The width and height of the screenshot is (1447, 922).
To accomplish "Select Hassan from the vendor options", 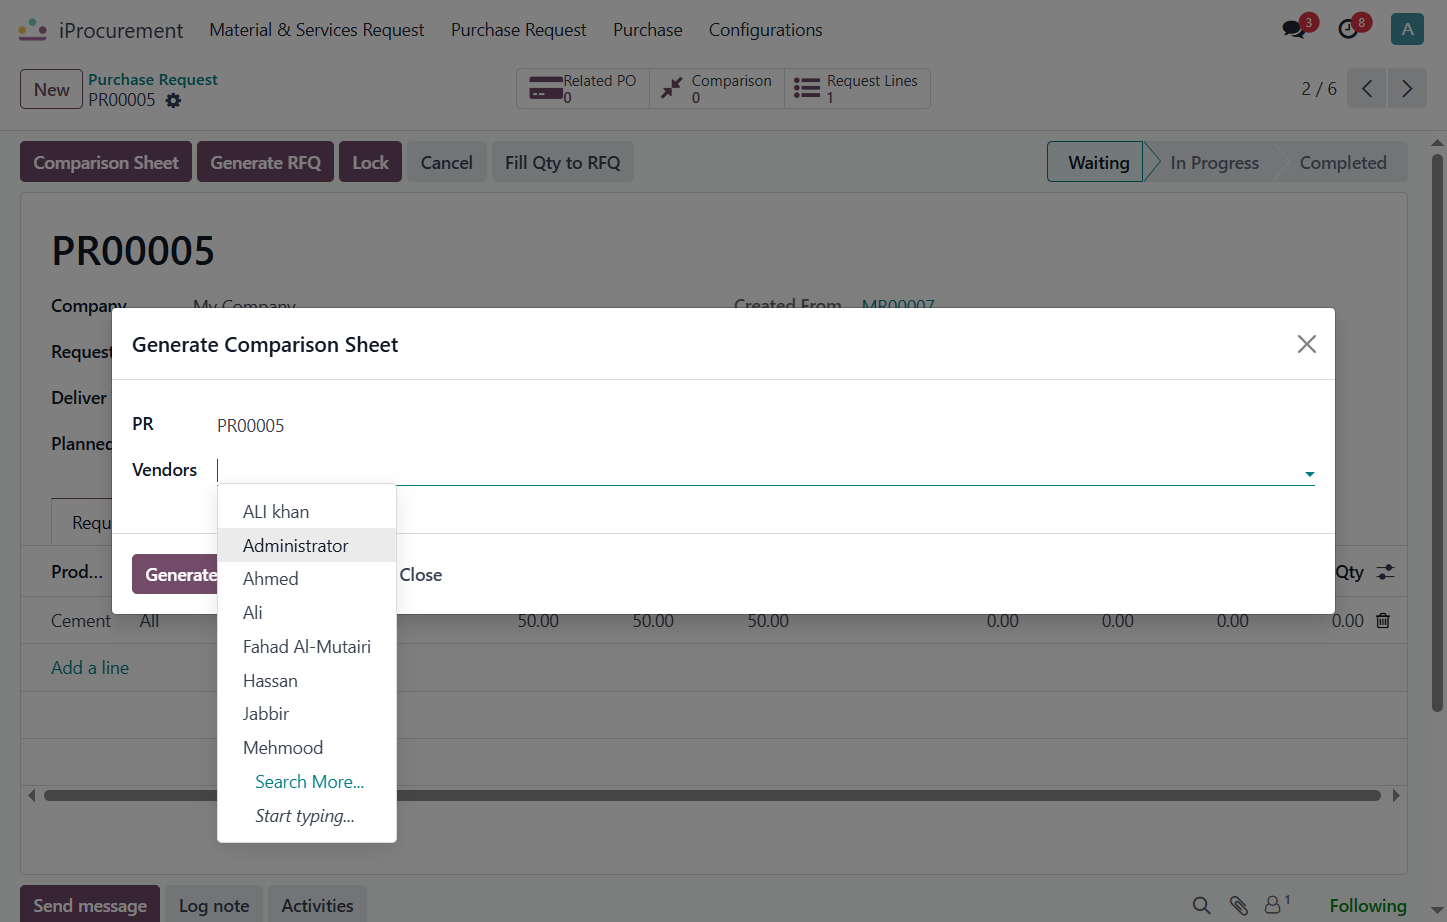I will [307, 681].
